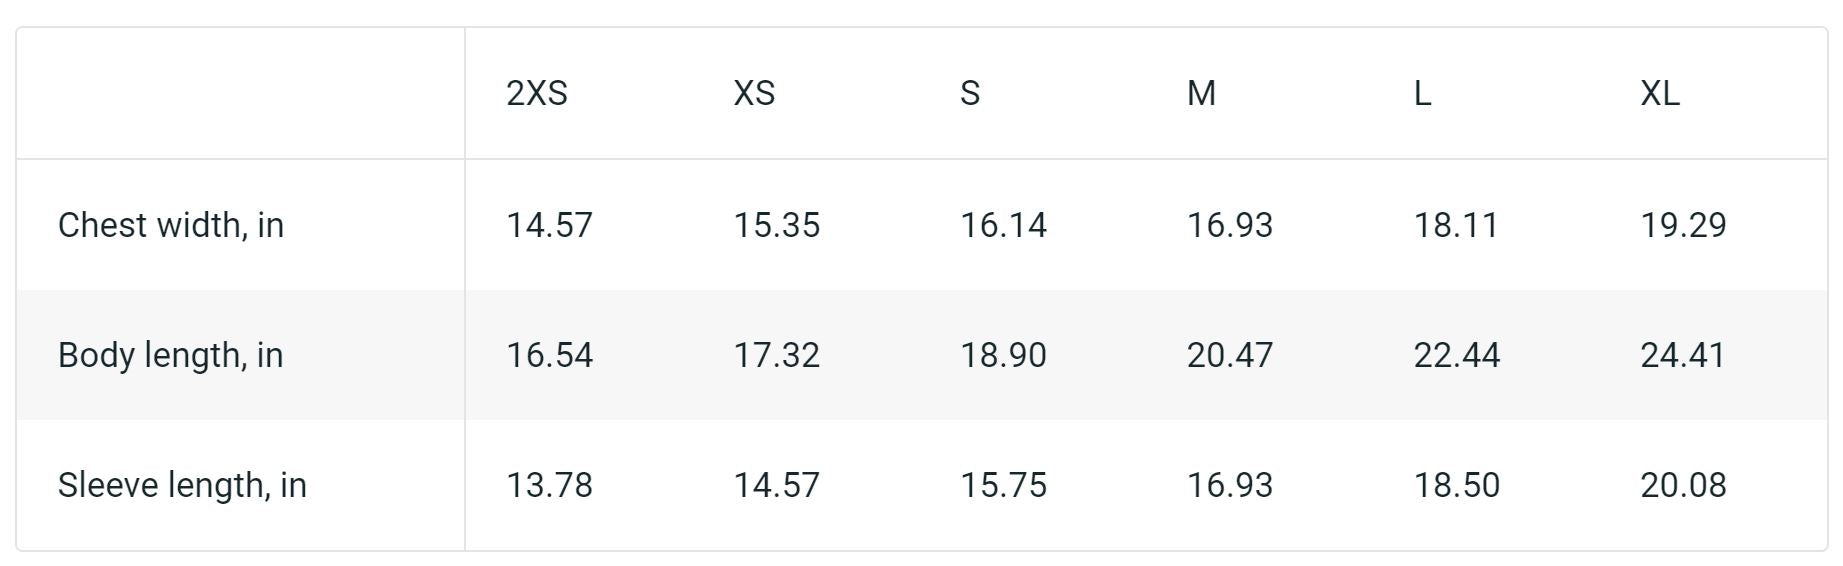Click the "Body length, in" row label
This screenshot has height=566, width=1843.
tap(171, 355)
